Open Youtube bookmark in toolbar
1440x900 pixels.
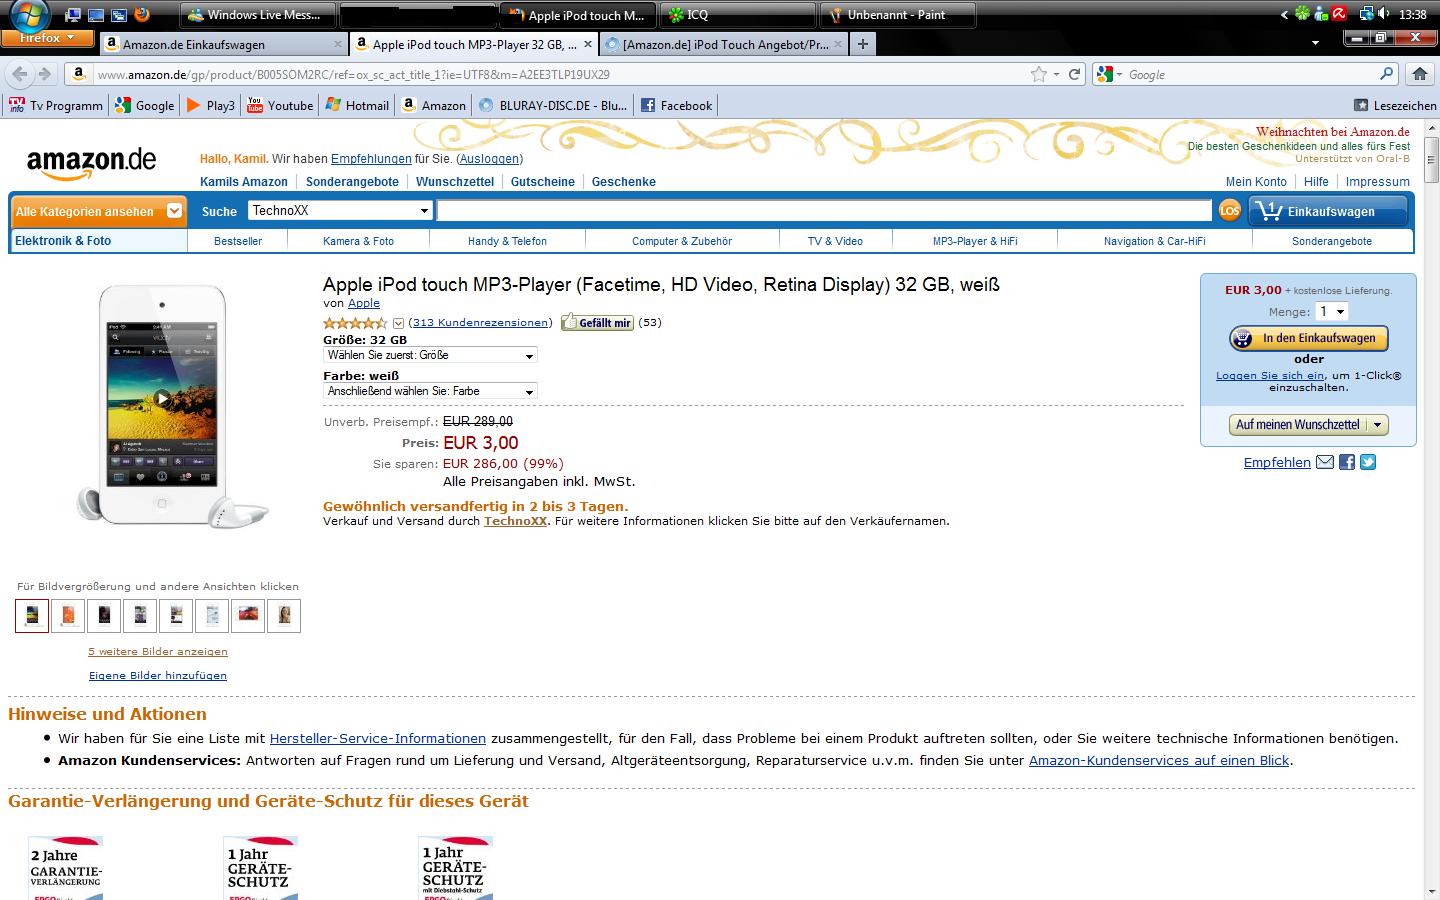280,105
